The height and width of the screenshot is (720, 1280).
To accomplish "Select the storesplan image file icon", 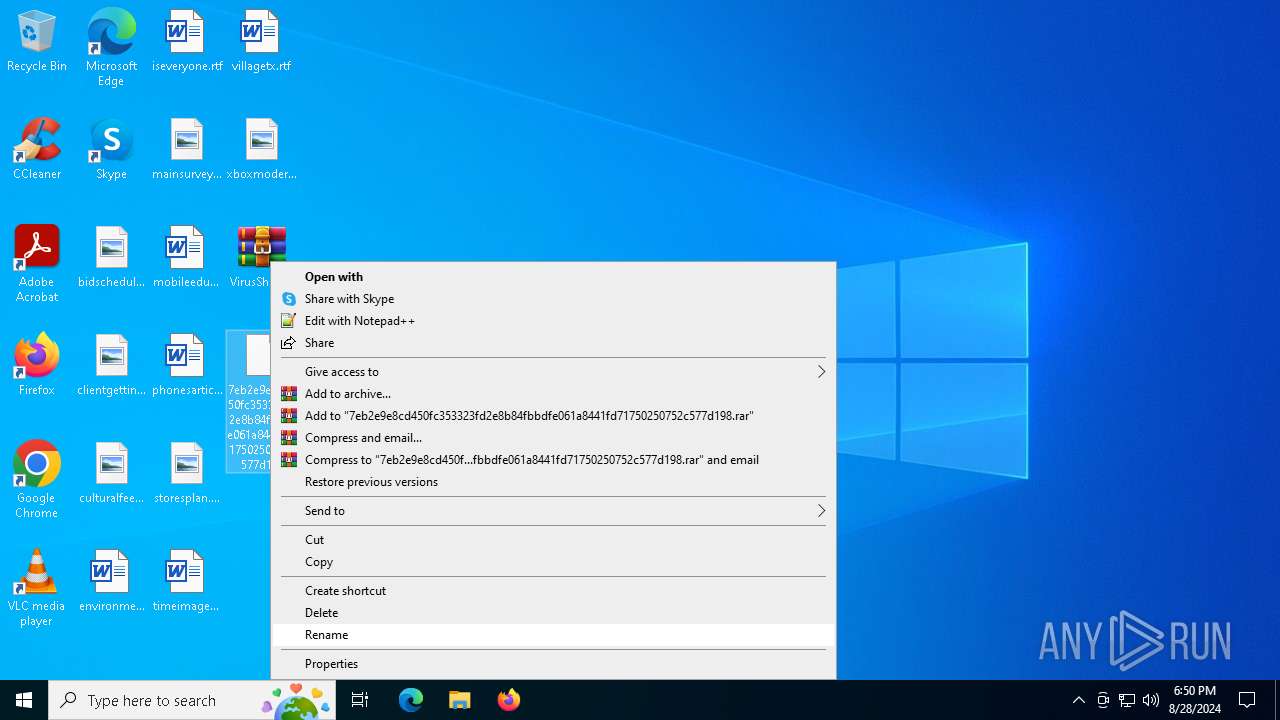I will point(187,474).
